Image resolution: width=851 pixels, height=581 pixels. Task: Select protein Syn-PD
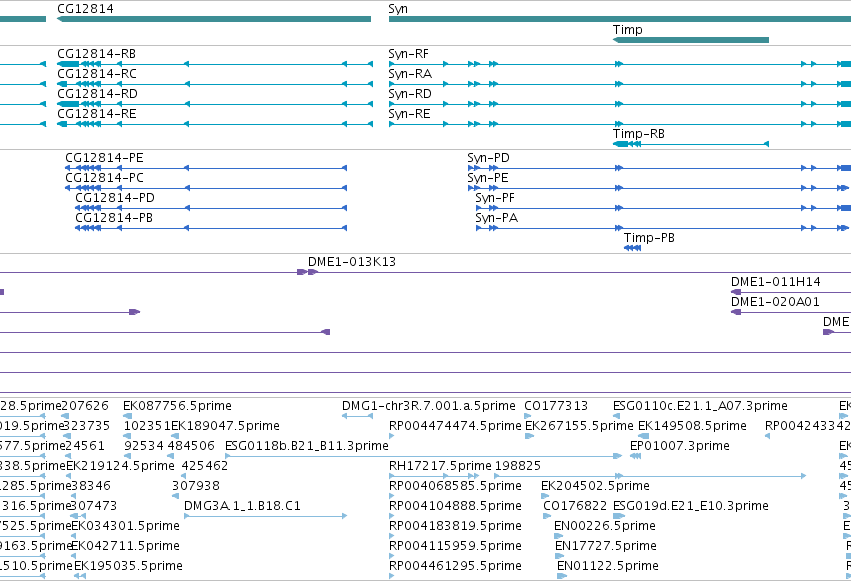click(x=488, y=158)
